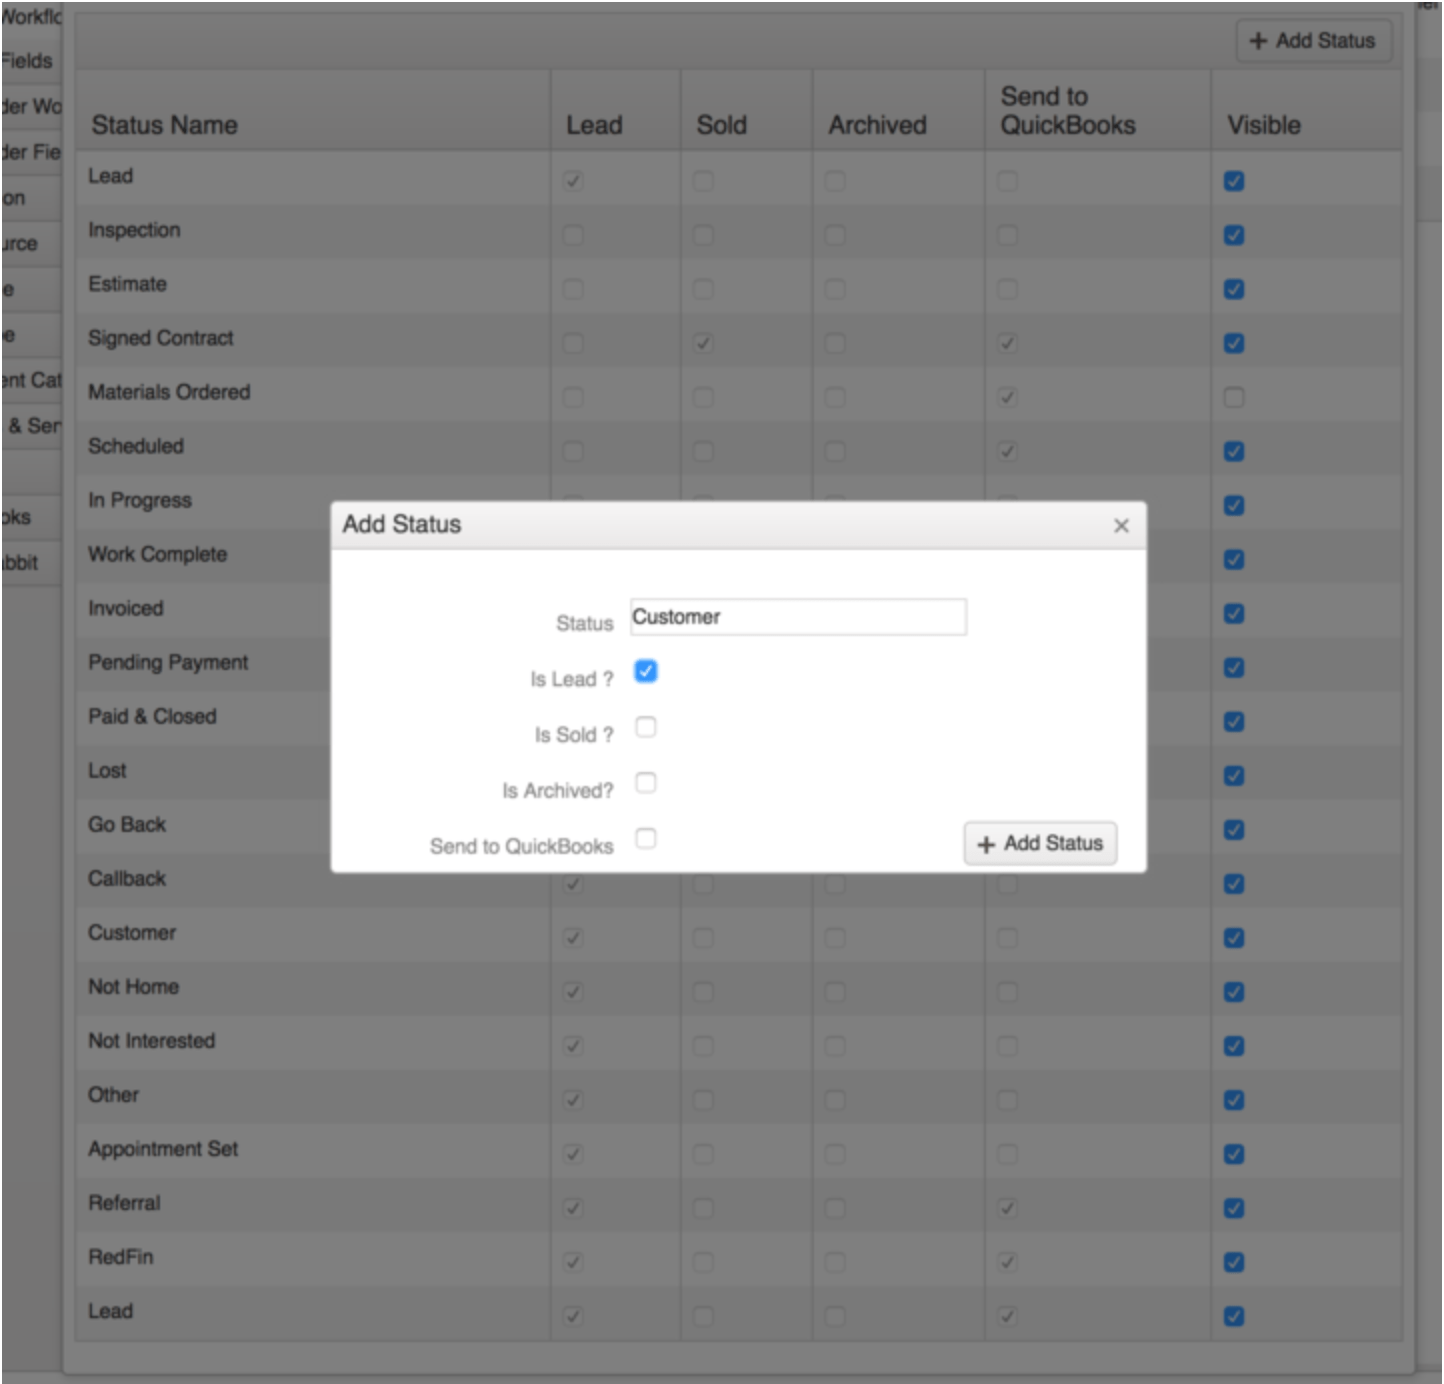Click the plus icon on the top Add Status button

click(1257, 42)
